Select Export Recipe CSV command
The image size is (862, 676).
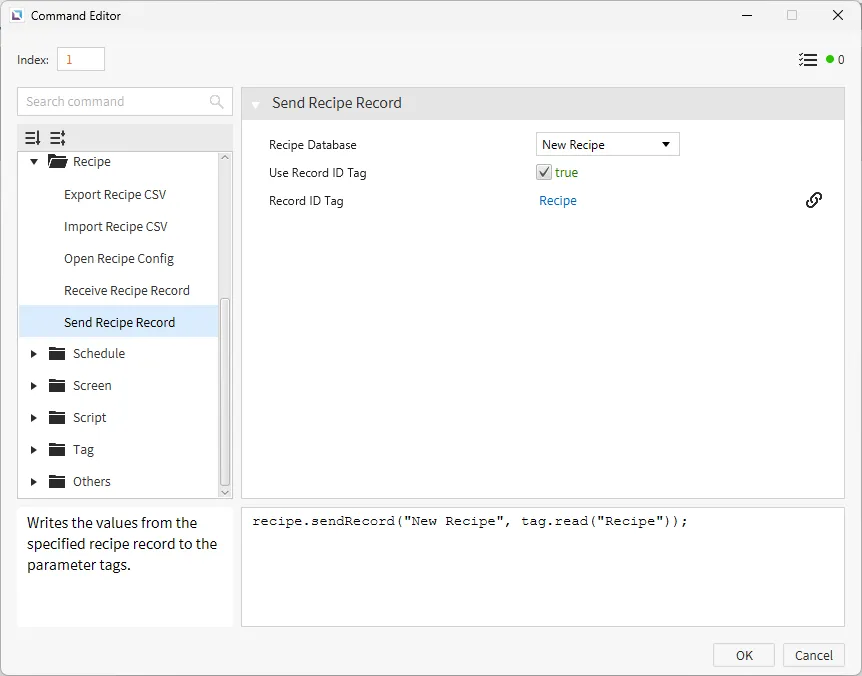(x=115, y=195)
